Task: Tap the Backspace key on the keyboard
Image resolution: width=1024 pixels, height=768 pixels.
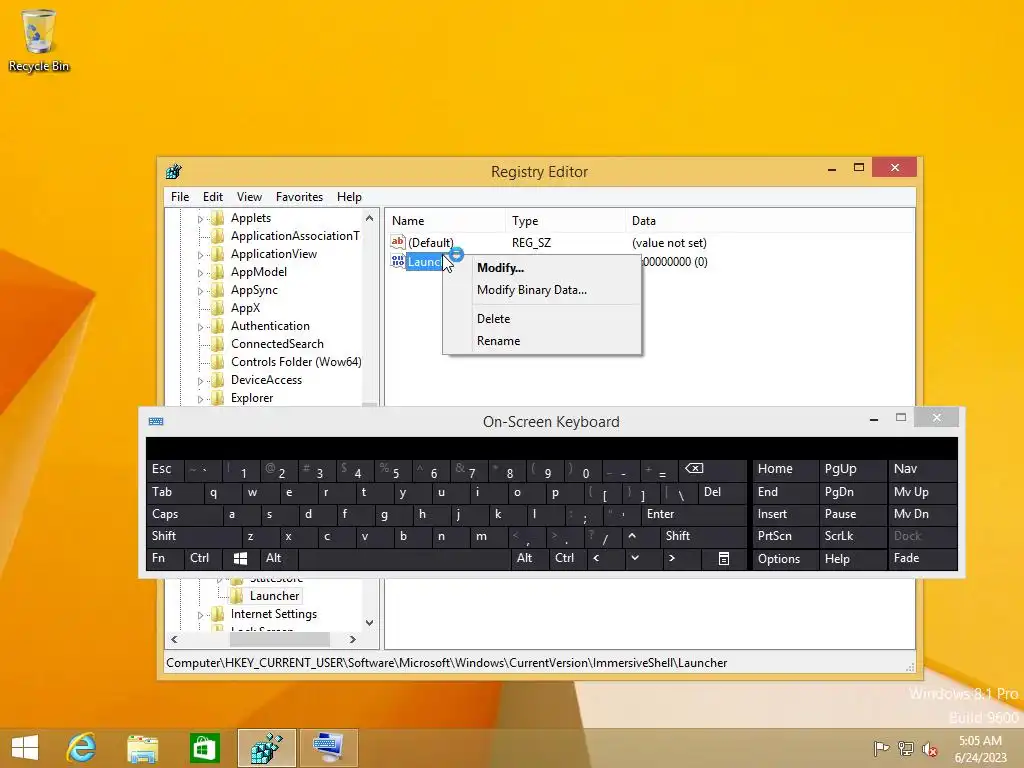Action: 712,470
